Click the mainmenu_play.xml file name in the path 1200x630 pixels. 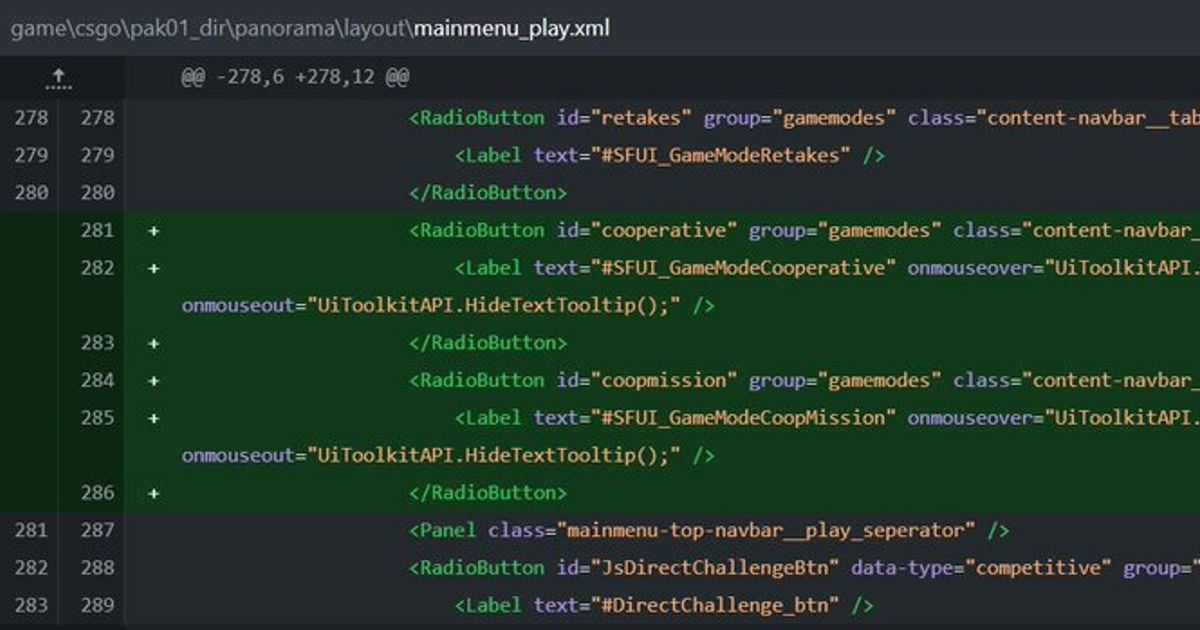click(511, 28)
